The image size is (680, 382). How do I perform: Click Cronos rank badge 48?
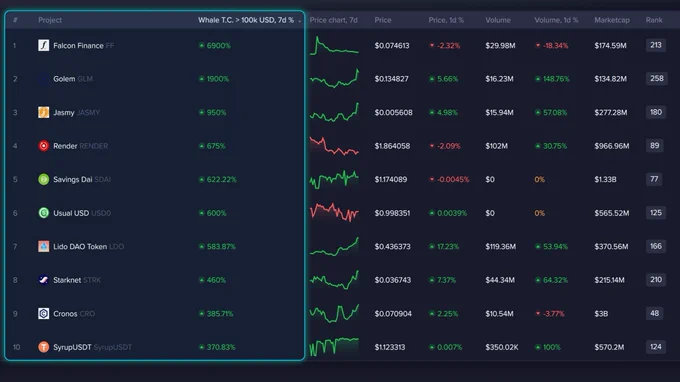coord(654,313)
